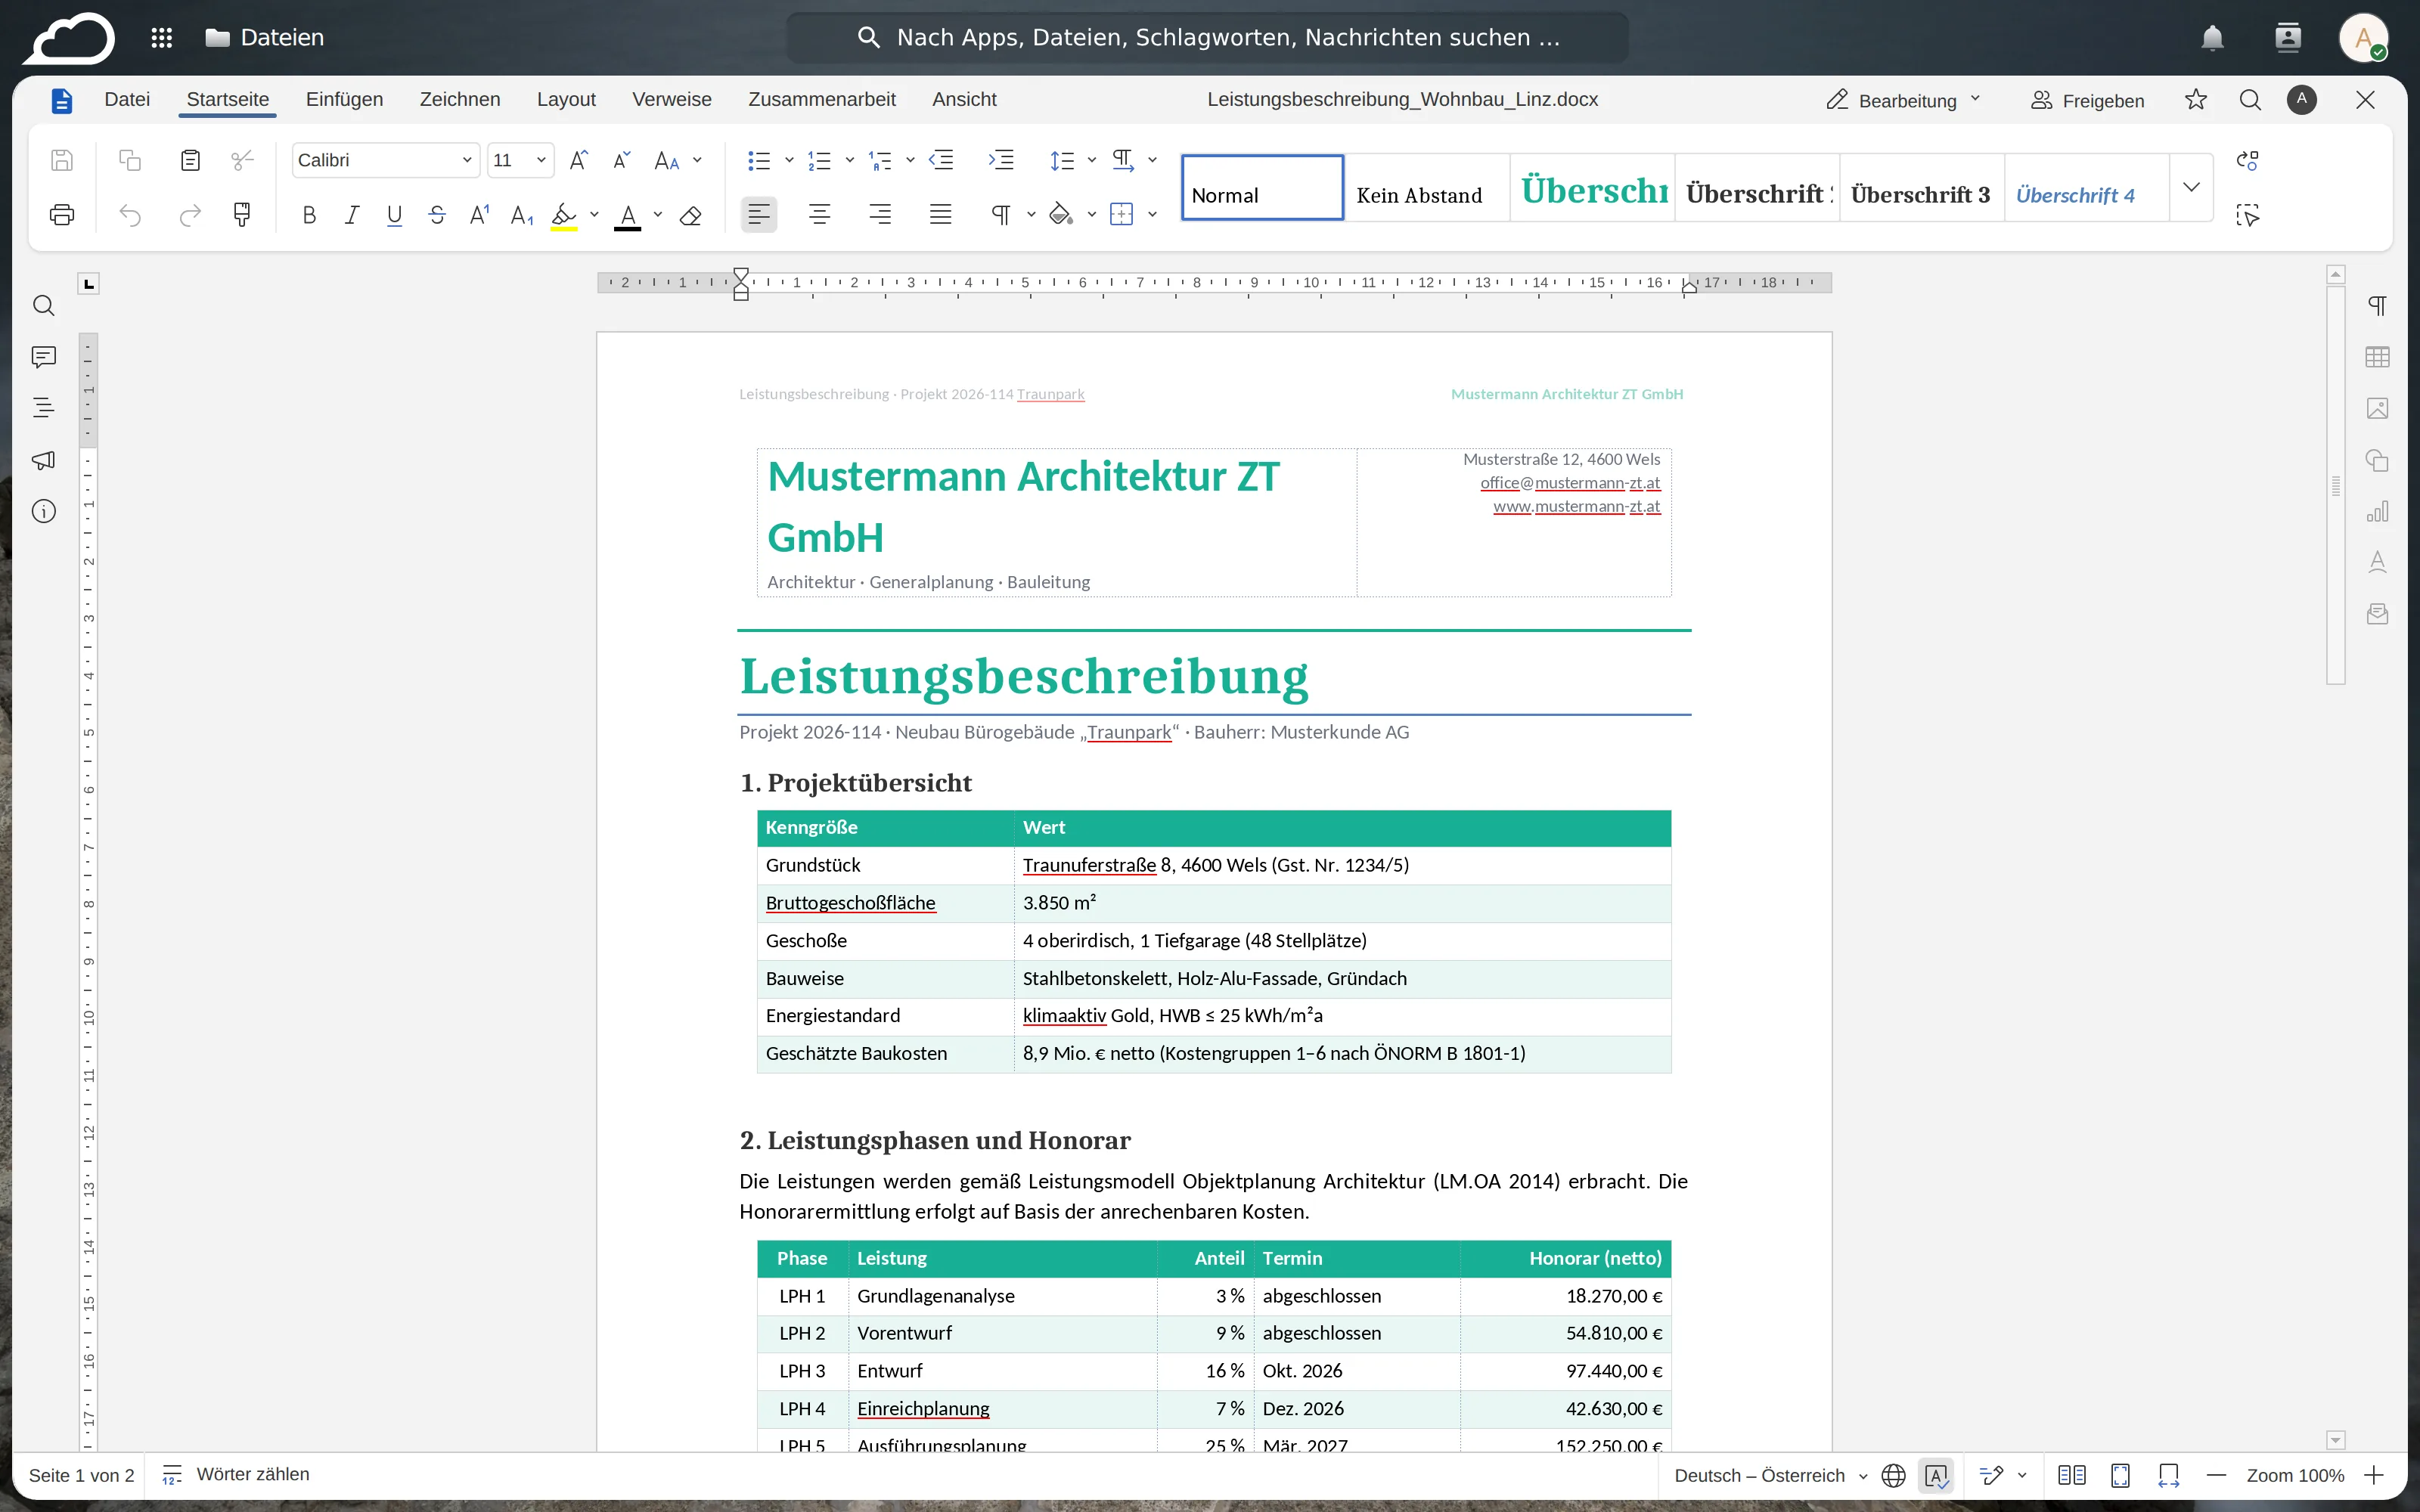Open Nextcloud app menu grid
The width and height of the screenshot is (2420, 1512).
(x=161, y=38)
